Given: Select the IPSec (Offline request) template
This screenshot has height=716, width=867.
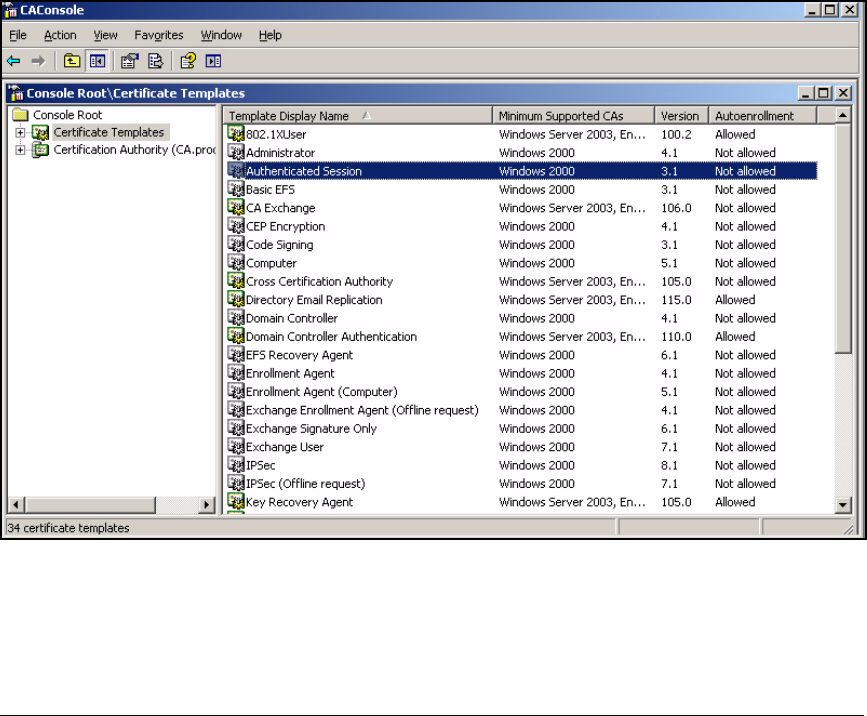Looking at the screenshot, I should coord(306,483).
